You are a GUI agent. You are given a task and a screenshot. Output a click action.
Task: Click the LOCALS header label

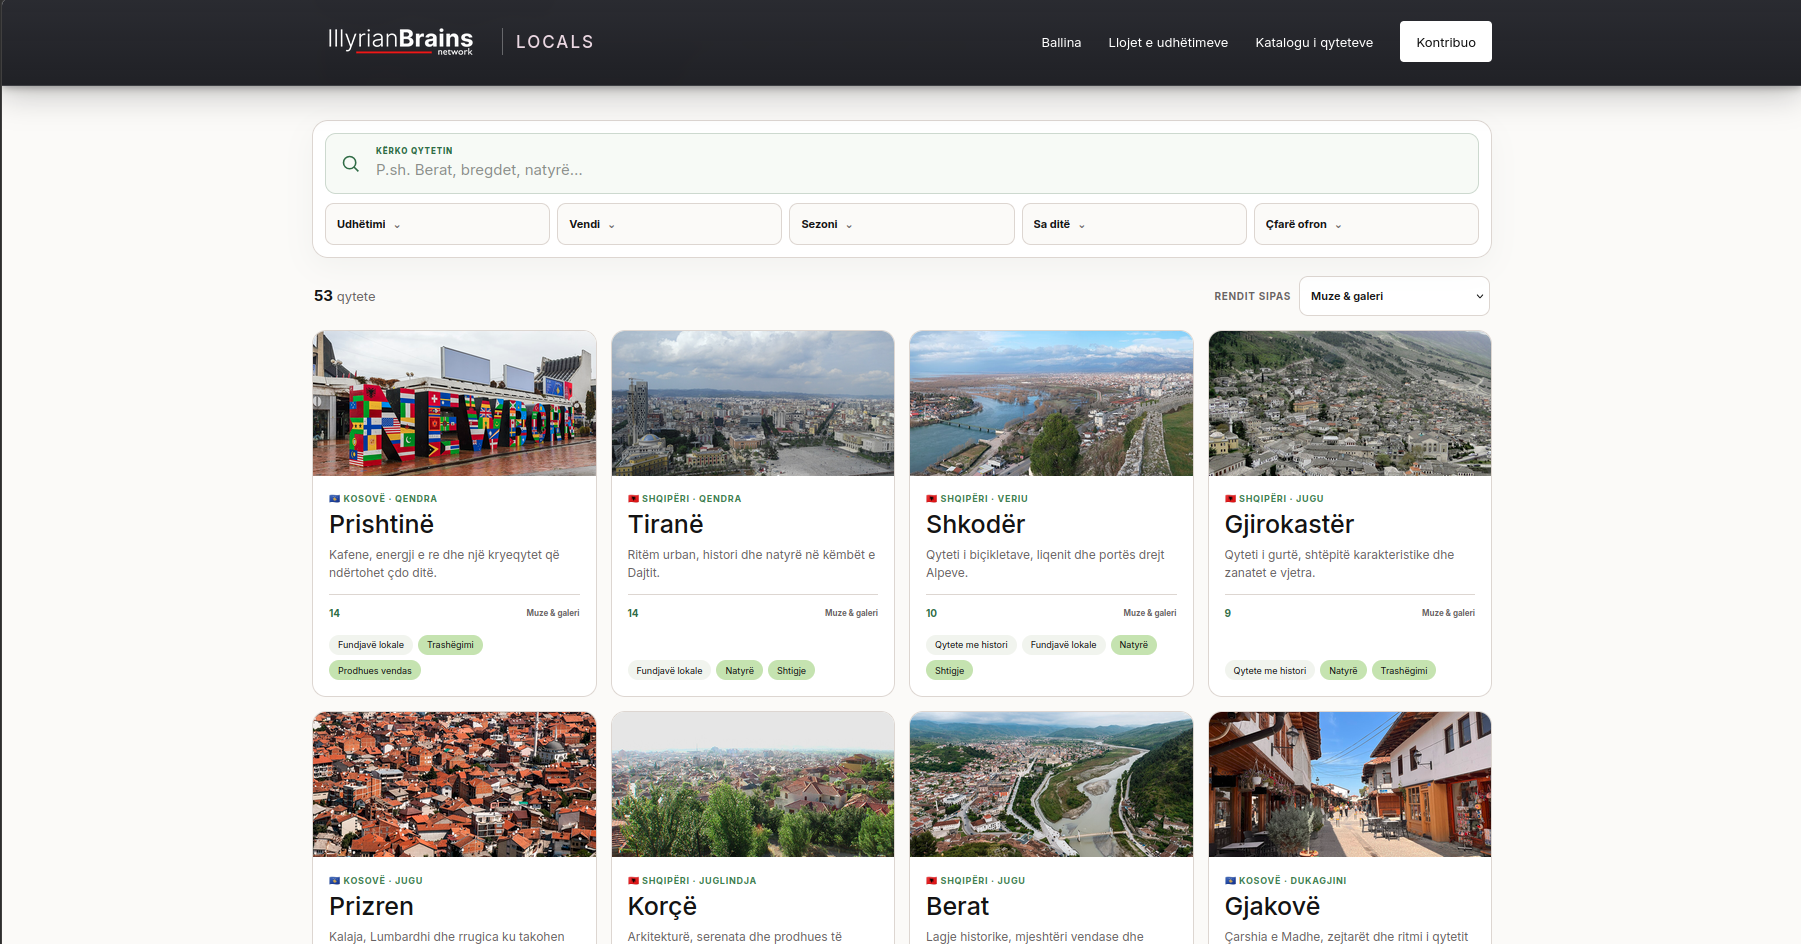click(555, 42)
